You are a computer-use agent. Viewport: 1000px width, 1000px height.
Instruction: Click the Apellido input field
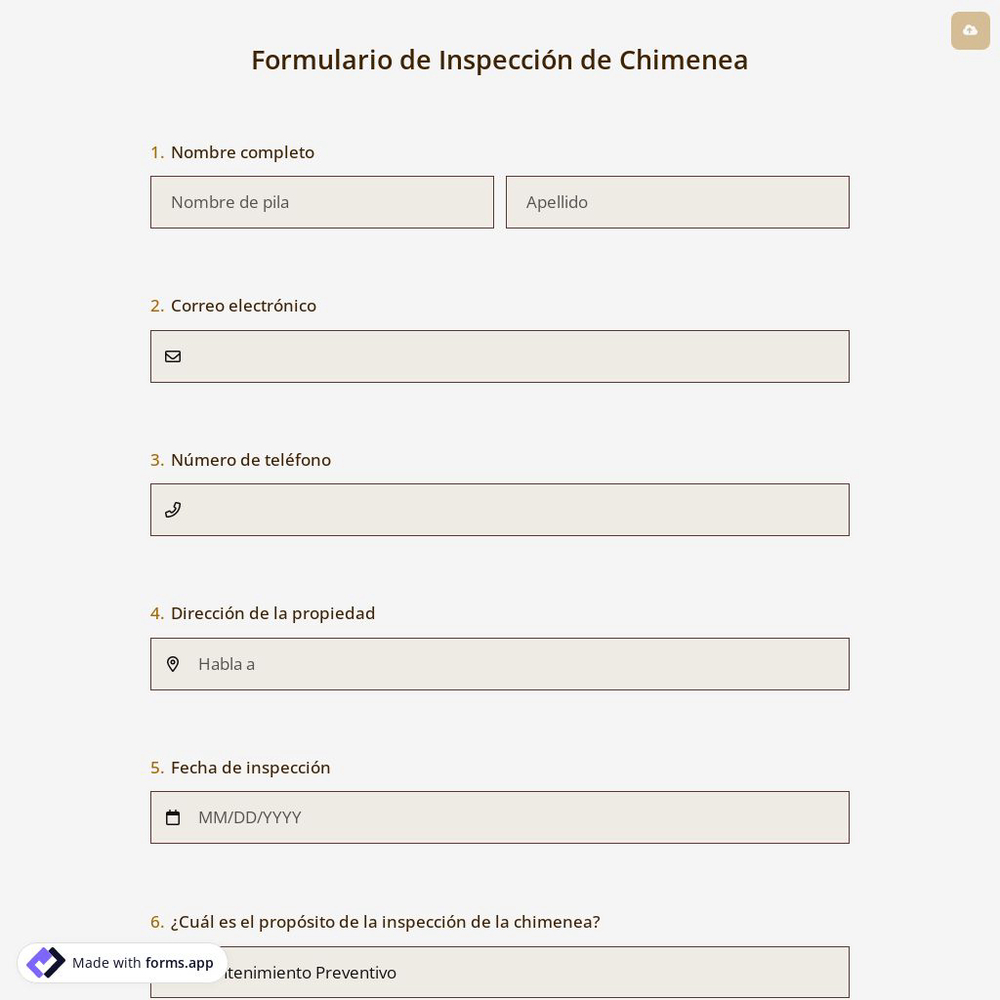(677, 202)
